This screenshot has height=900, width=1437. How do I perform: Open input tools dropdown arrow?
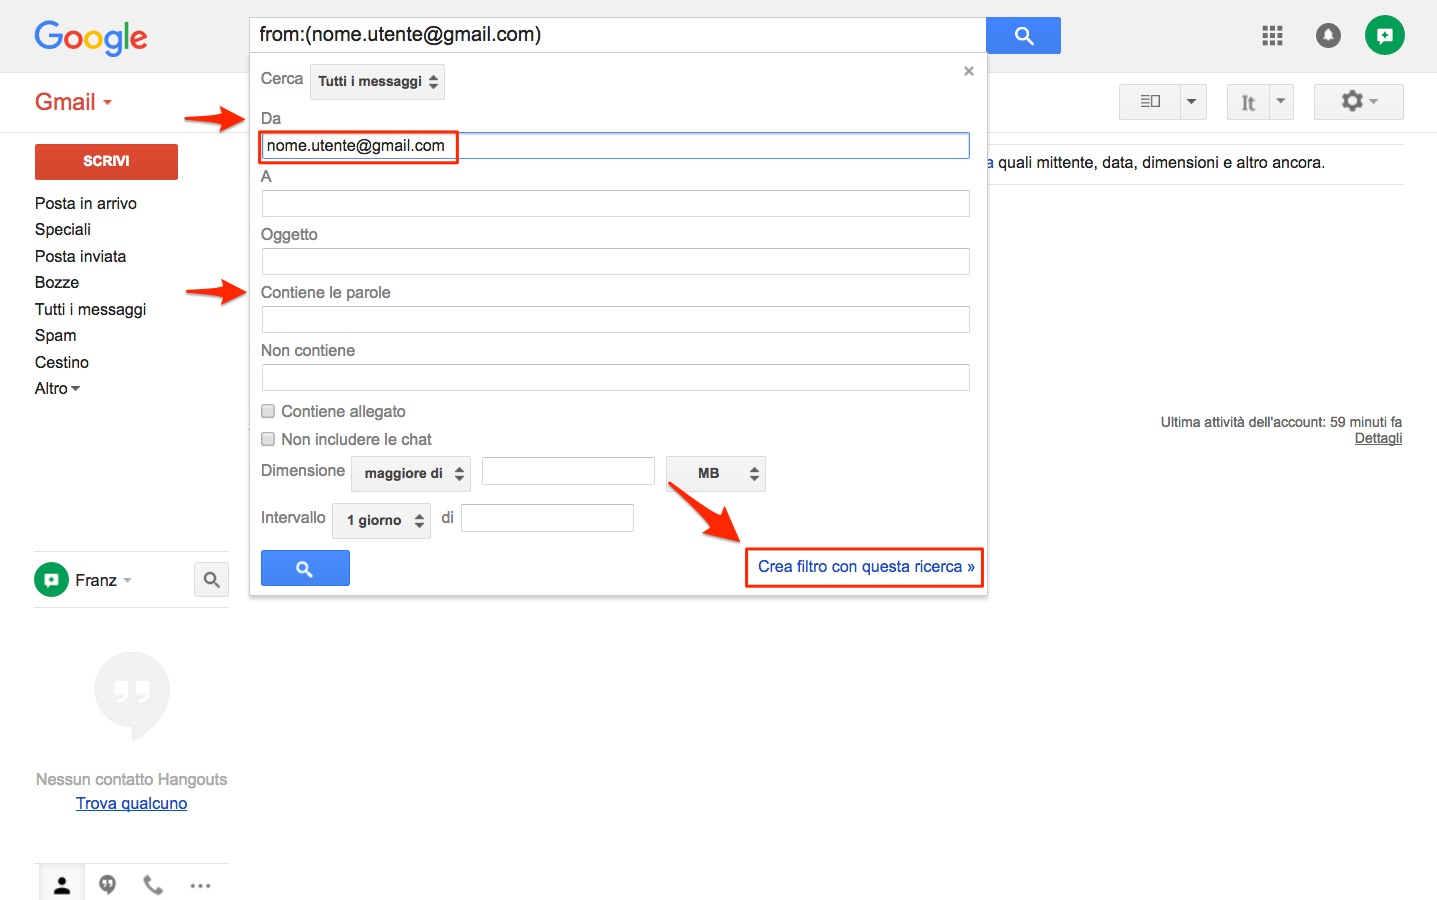pyautogui.click(x=1281, y=101)
